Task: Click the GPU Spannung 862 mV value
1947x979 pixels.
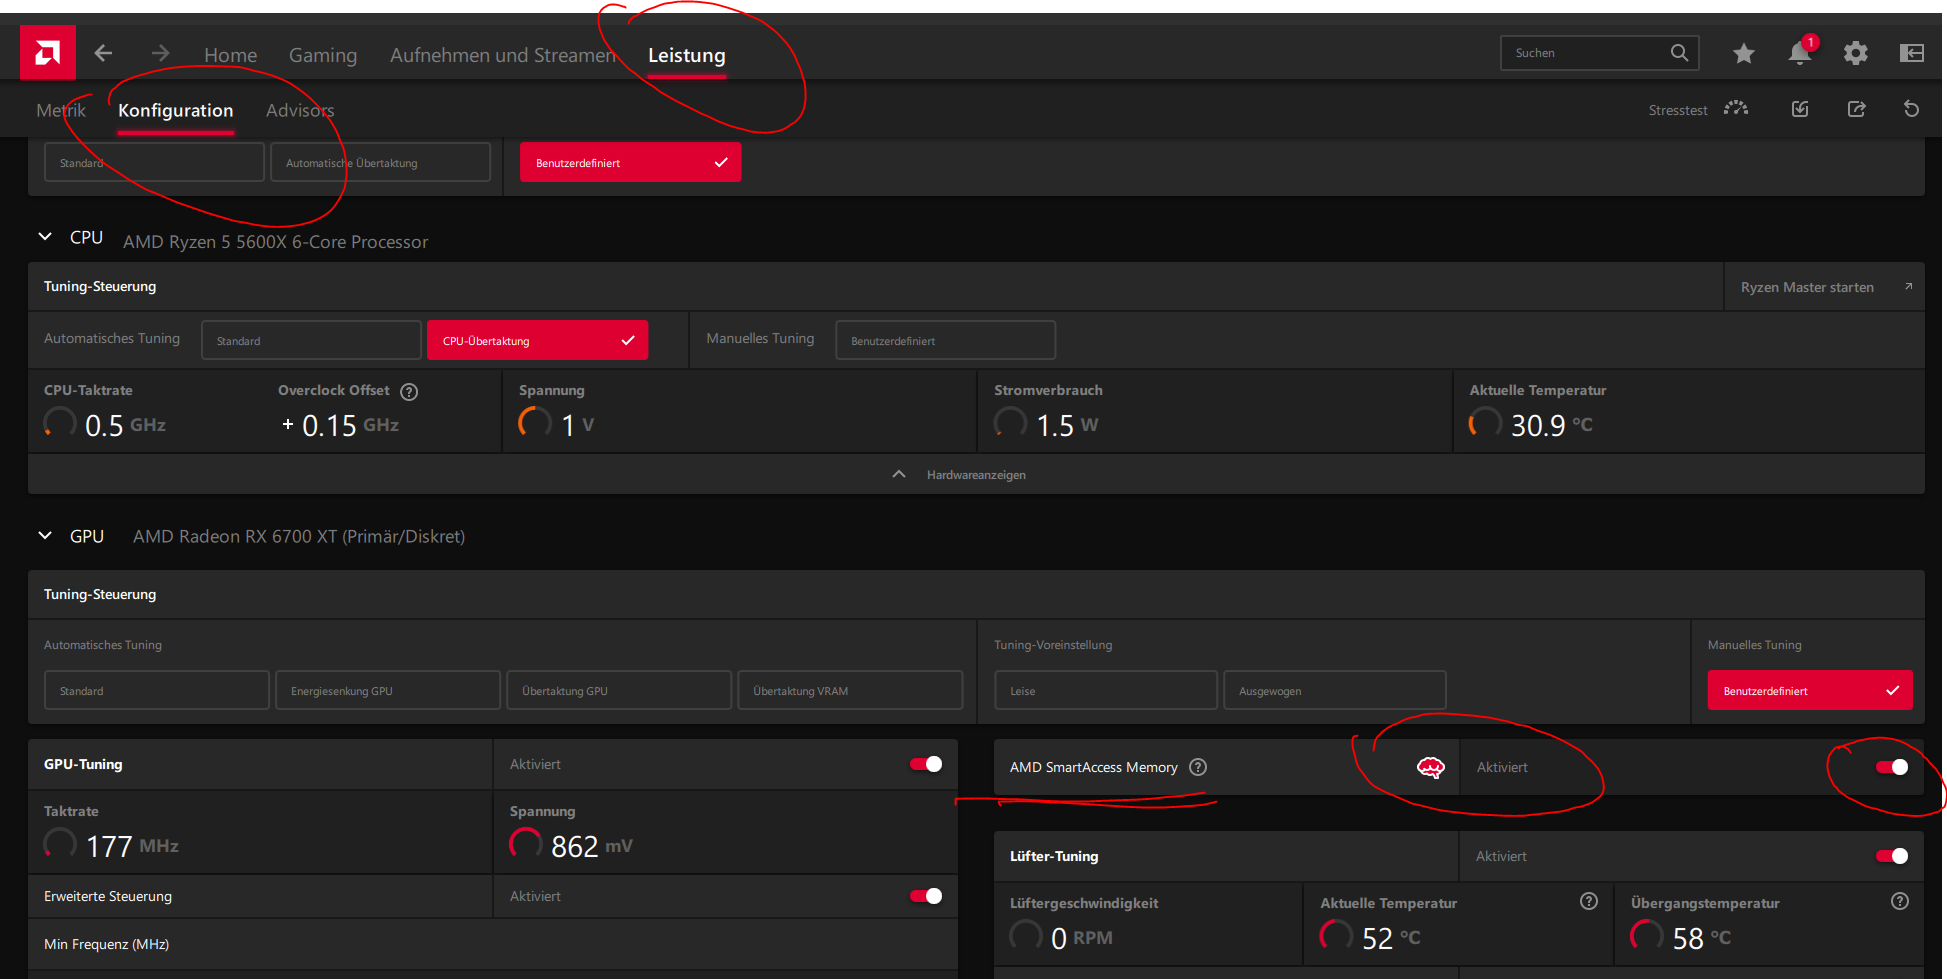Action: click(x=592, y=846)
